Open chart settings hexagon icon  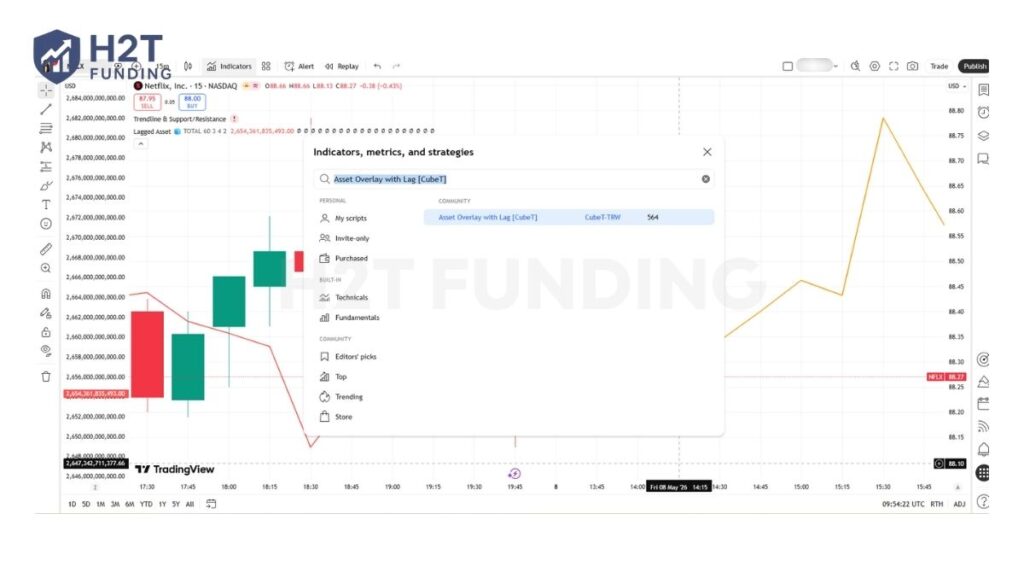(874, 66)
